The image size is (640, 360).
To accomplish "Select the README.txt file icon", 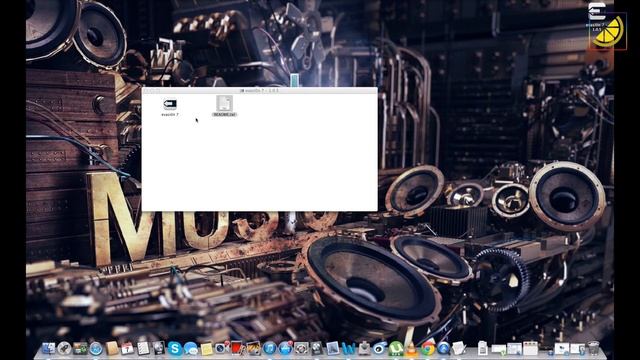I will [x=224, y=103].
